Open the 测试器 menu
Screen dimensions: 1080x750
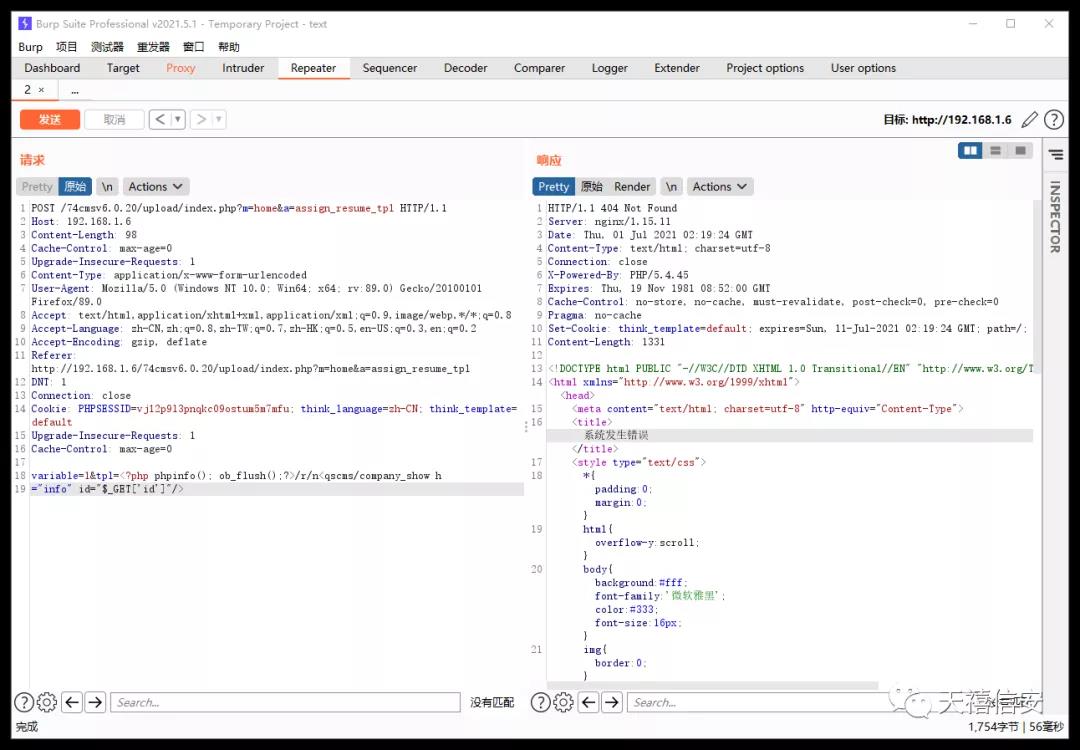coord(107,47)
